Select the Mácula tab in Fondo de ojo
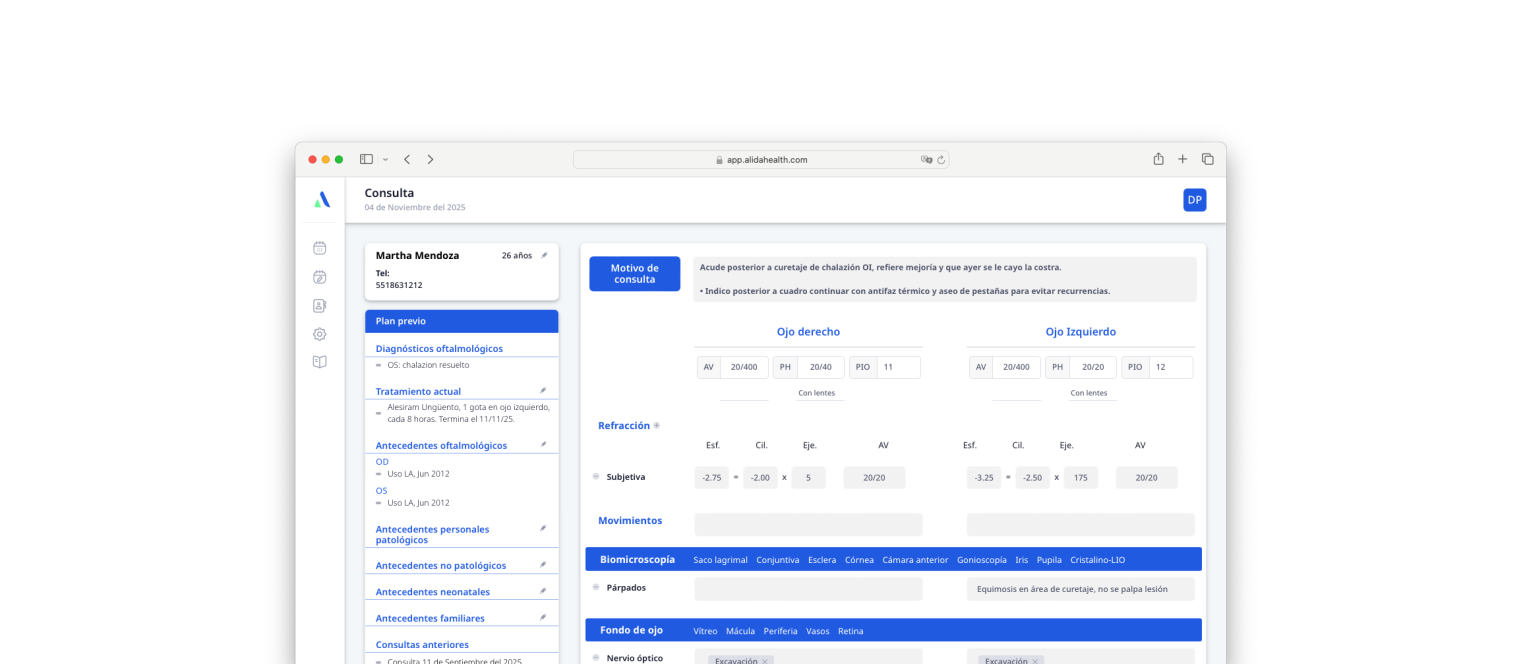The image size is (1524, 664). tap(740, 631)
